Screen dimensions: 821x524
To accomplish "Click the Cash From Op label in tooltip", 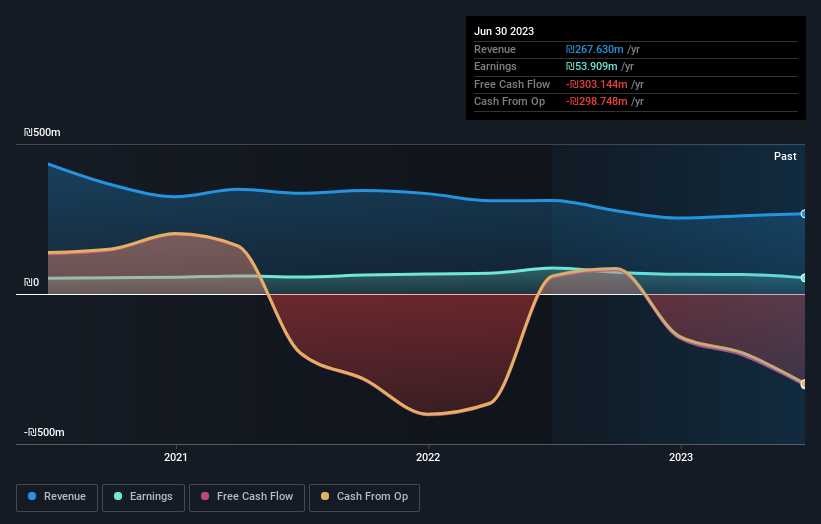I will (509, 102).
